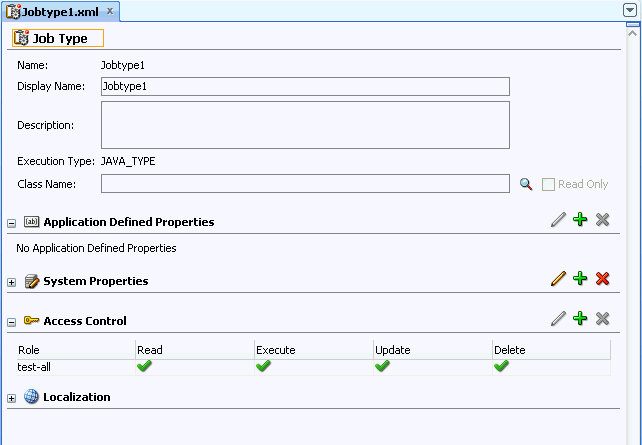Click the Localization globe icon
The height and width of the screenshot is (445, 642).
[31, 397]
